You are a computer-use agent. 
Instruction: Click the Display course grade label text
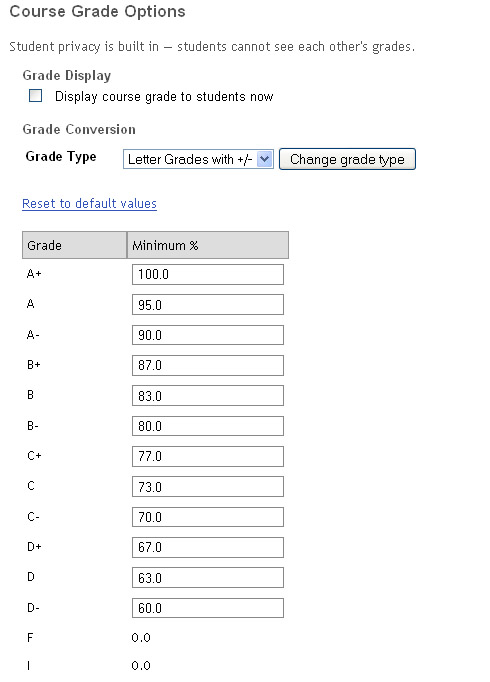tap(164, 96)
